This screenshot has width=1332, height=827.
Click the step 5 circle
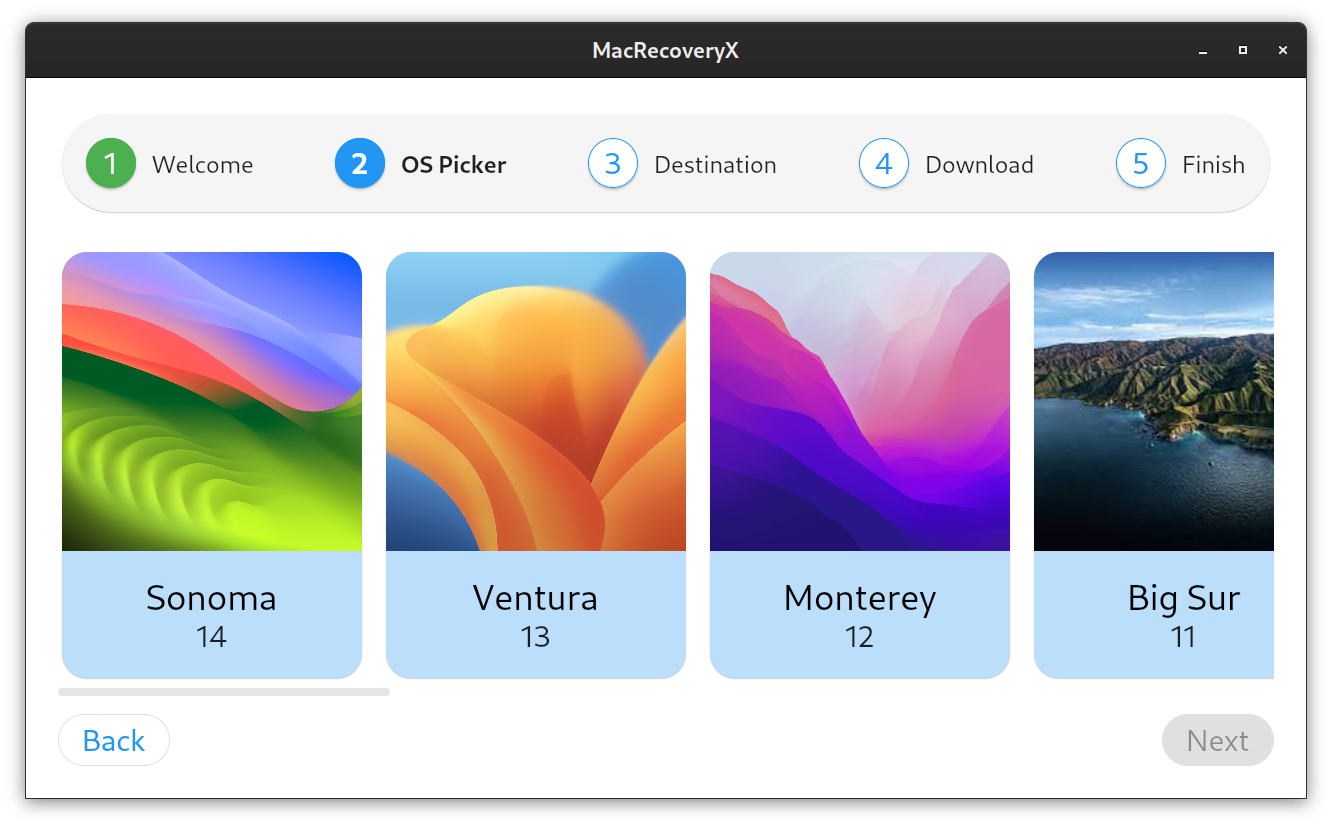click(x=1141, y=163)
